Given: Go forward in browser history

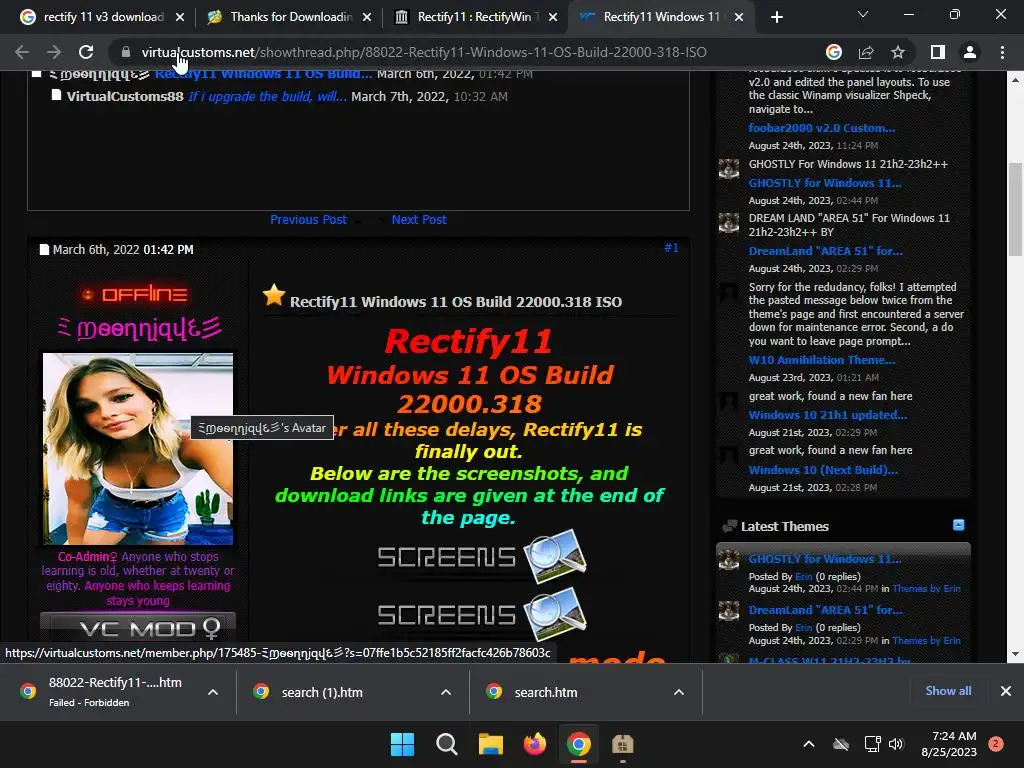Looking at the screenshot, I should point(54,52).
